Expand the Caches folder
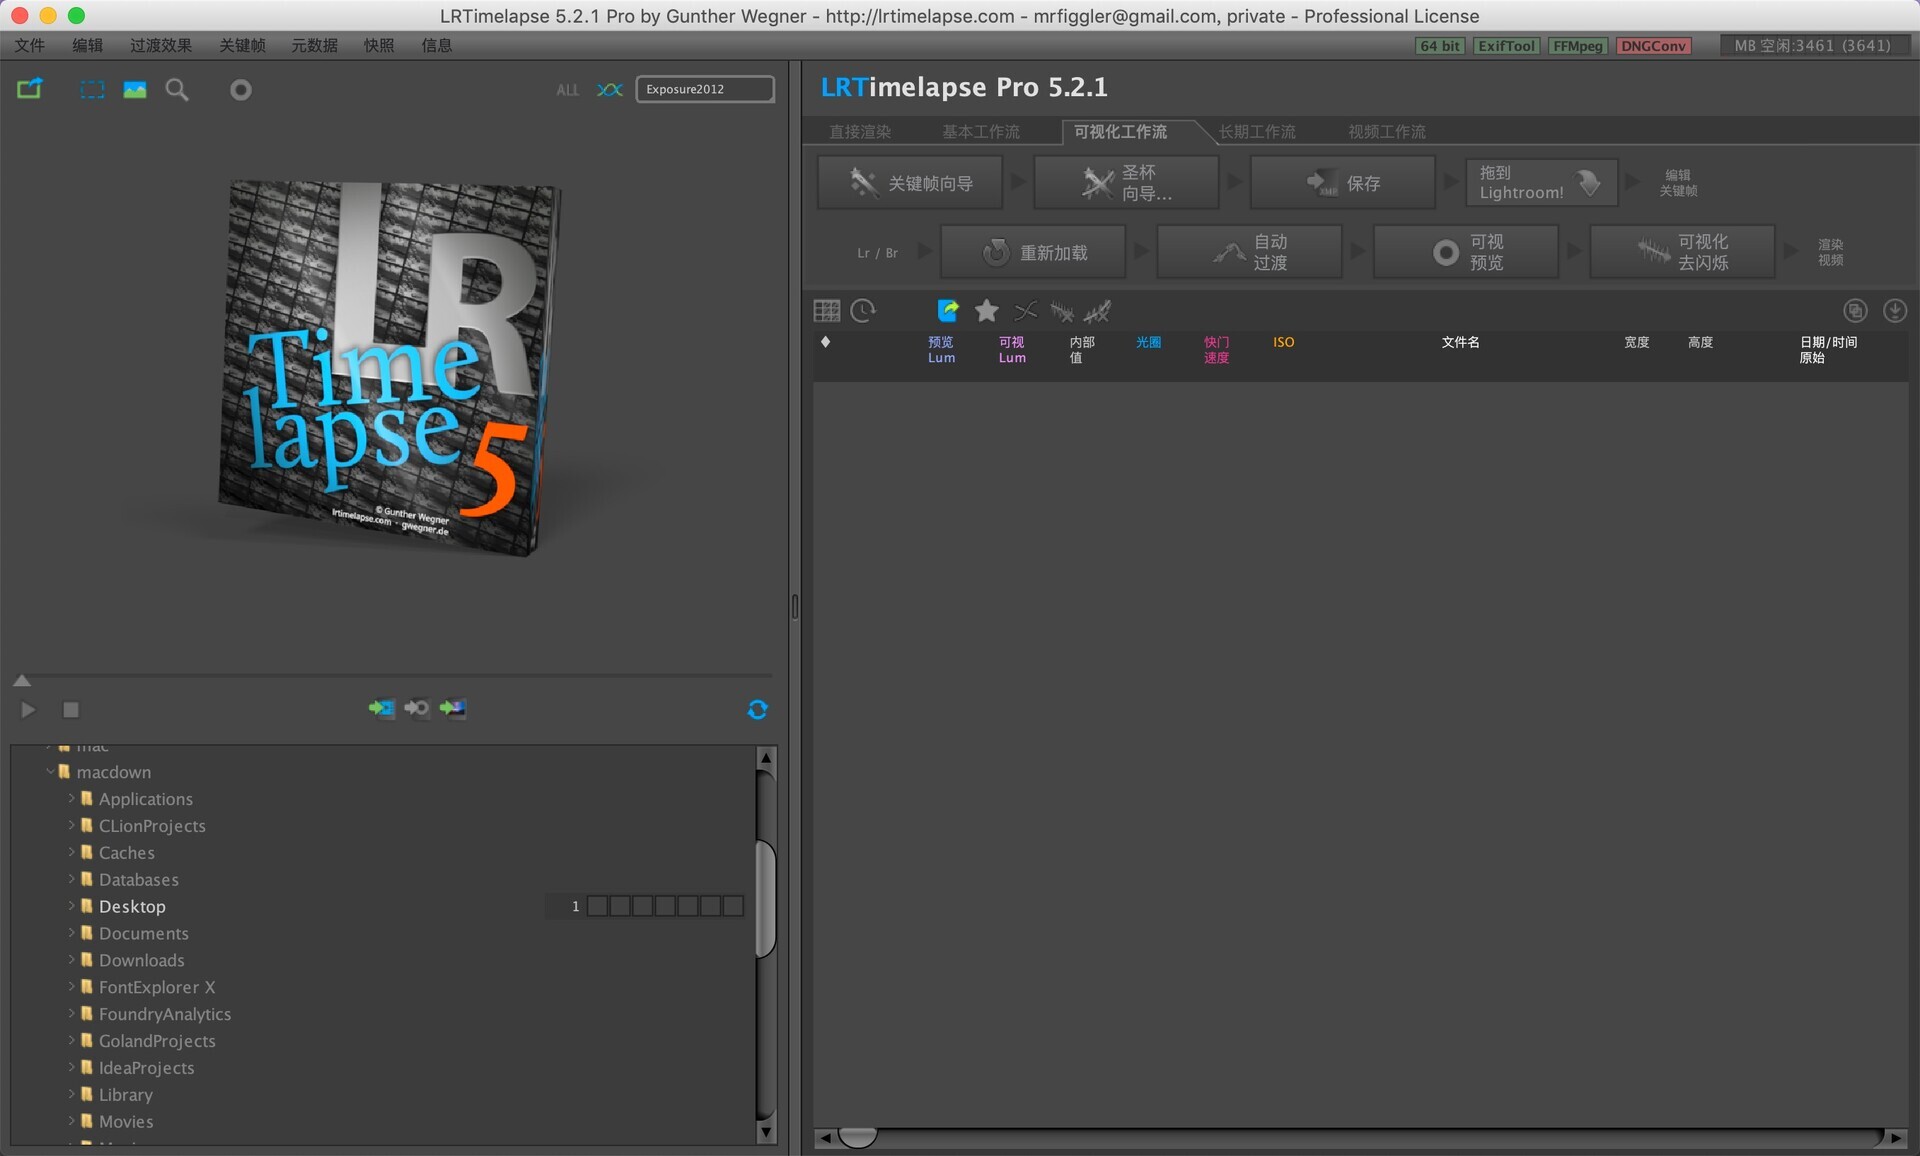Image resolution: width=1920 pixels, height=1156 pixels. tap(72, 852)
